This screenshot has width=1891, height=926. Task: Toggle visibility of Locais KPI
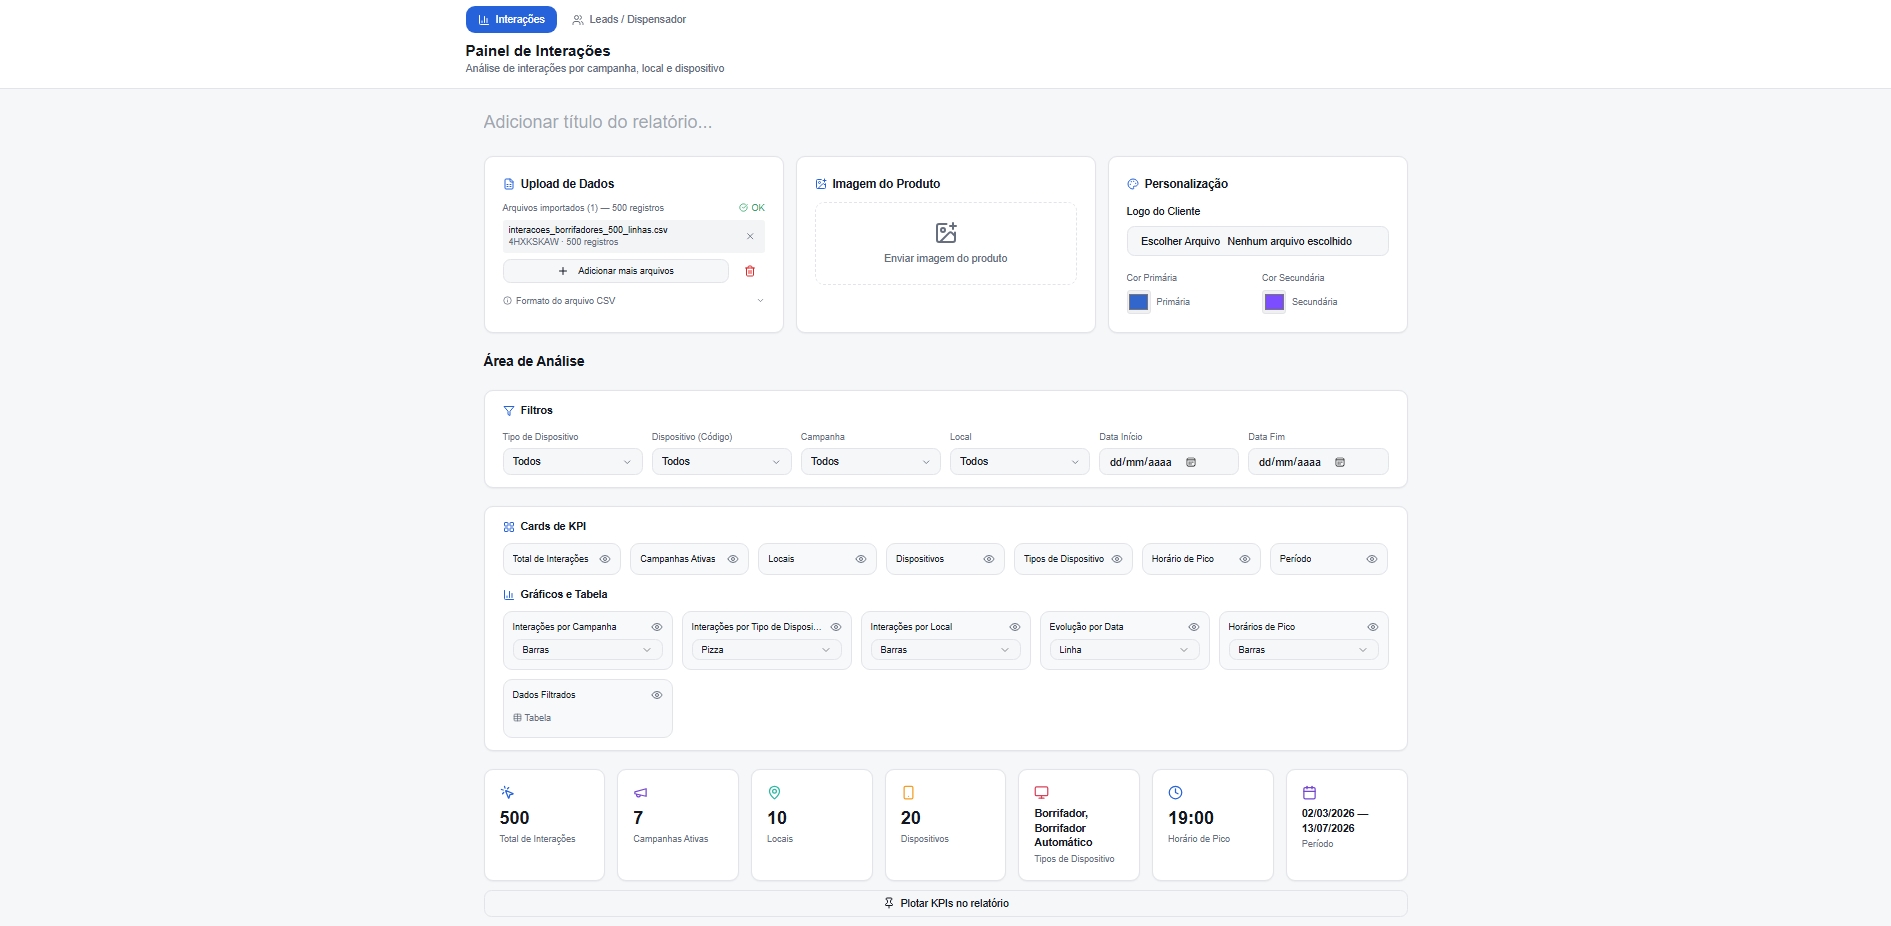861,559
